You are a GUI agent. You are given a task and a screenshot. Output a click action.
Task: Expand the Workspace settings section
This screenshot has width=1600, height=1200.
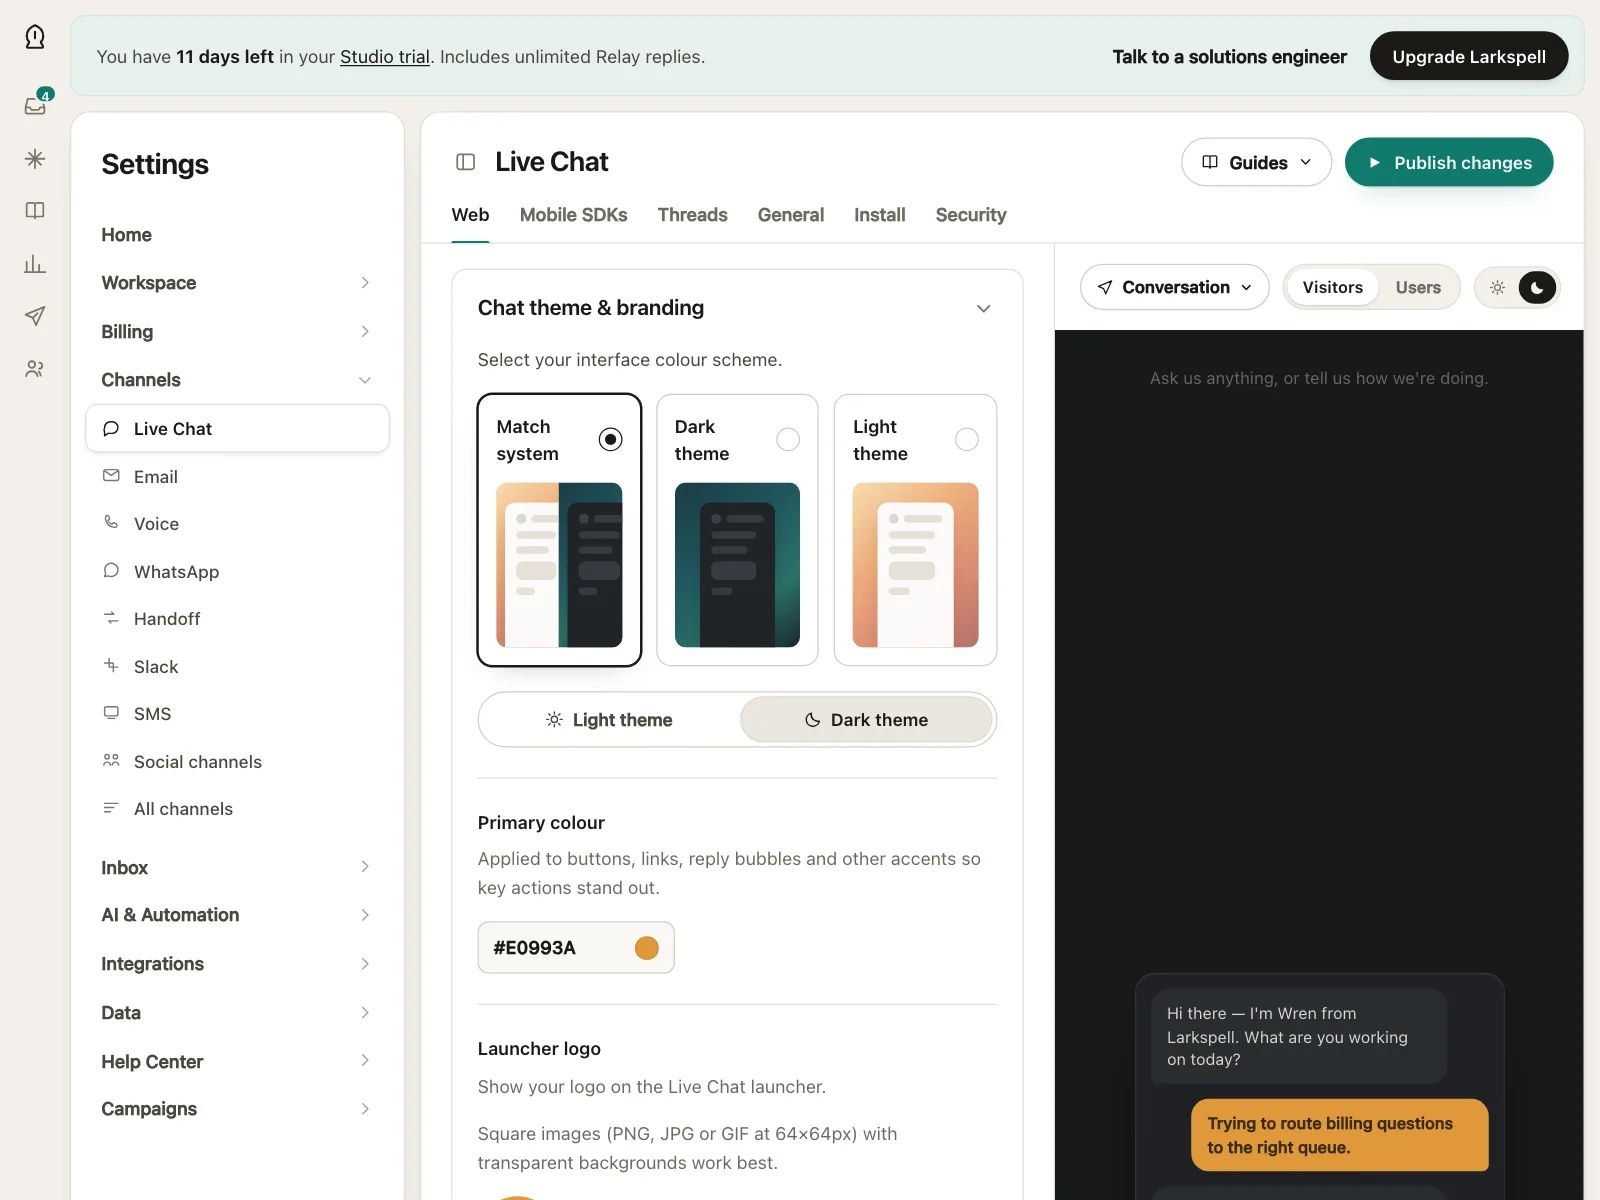coord(237,283)
